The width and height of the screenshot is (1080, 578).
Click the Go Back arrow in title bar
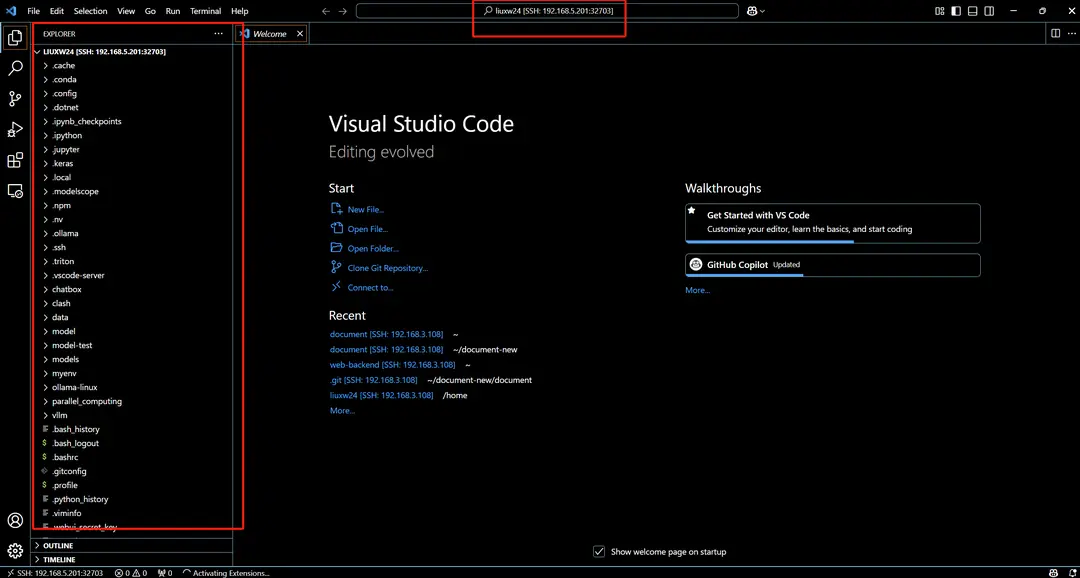326,11
